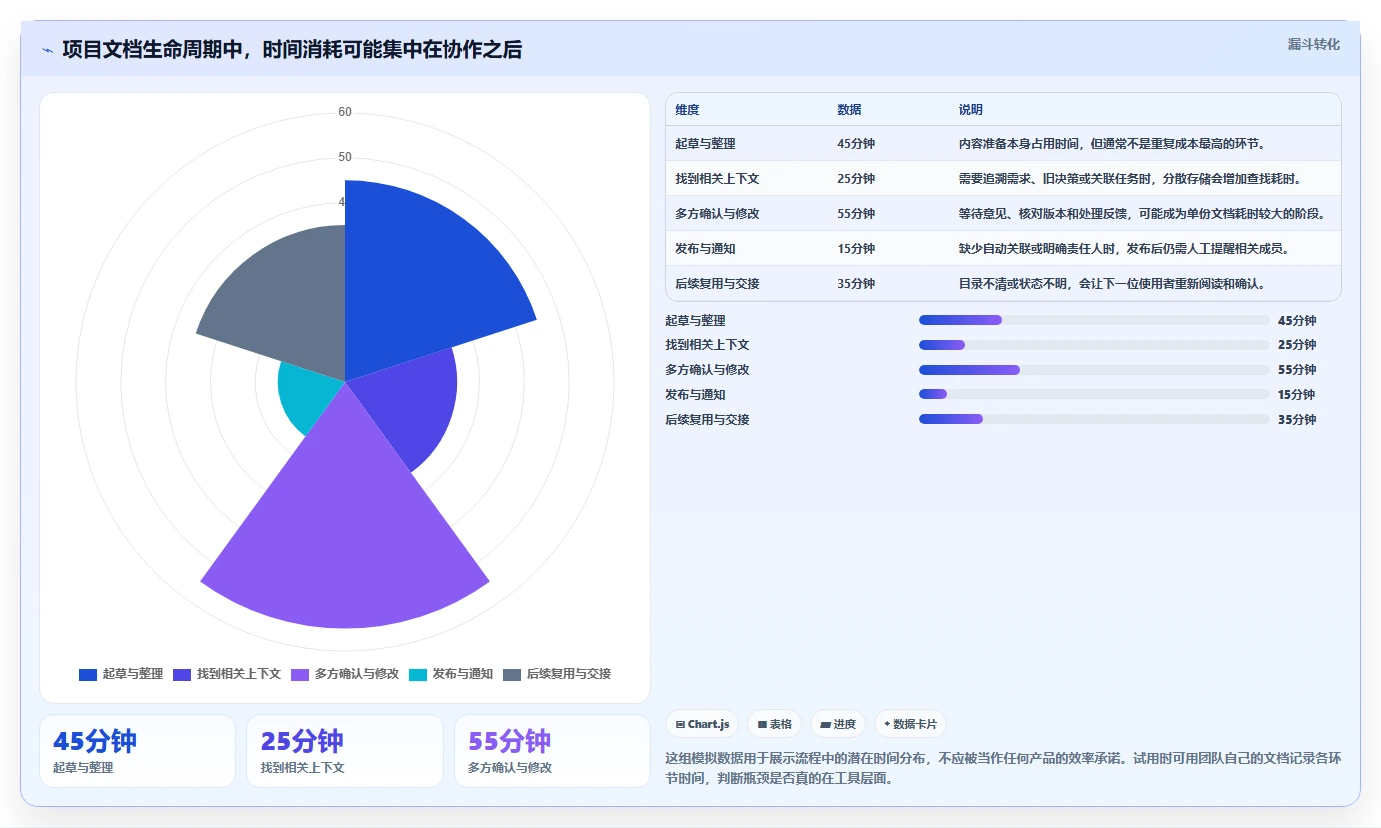Image resolution: width=1381 pixels, height=828 pixels.
Task: Select the 数据卡片 chip
Action: [x=910, y=724]
